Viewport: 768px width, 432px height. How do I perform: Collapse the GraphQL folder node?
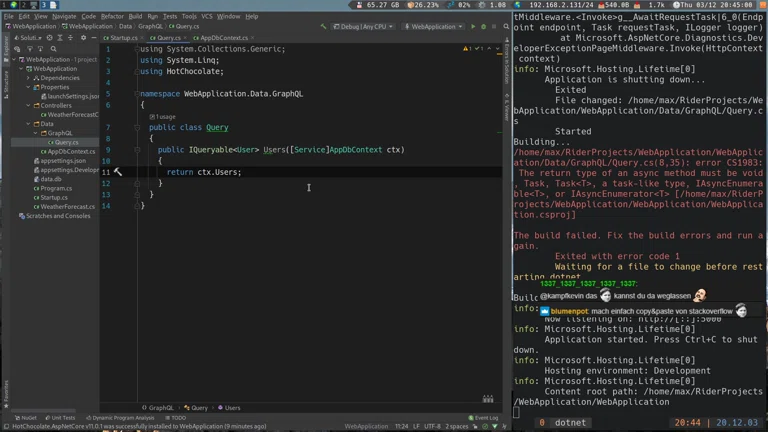tap(35, 133)
